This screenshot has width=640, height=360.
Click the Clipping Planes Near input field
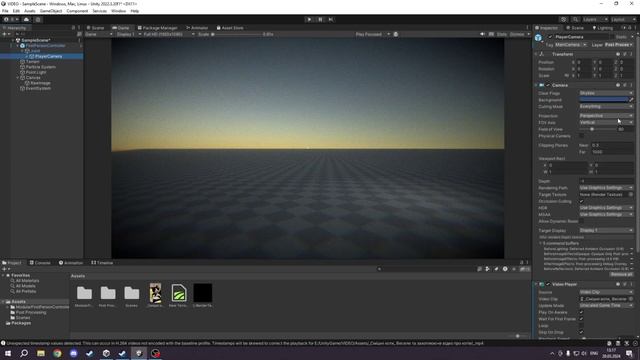click(612, 145)
